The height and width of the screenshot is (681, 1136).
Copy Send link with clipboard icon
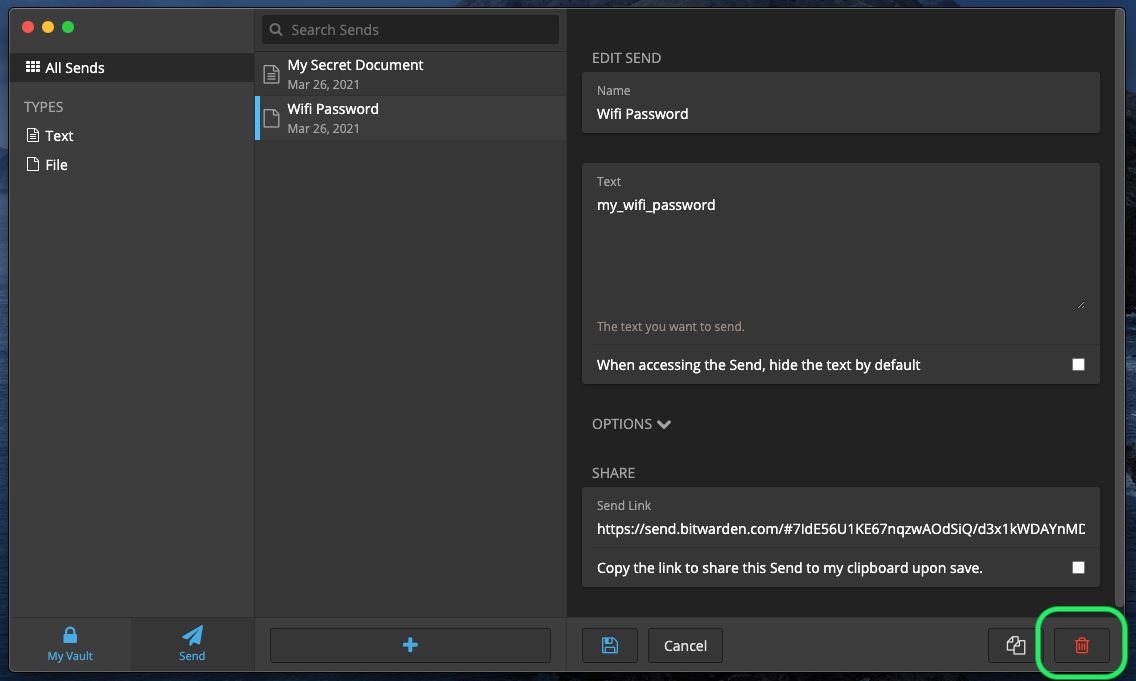click(1016, 645)
